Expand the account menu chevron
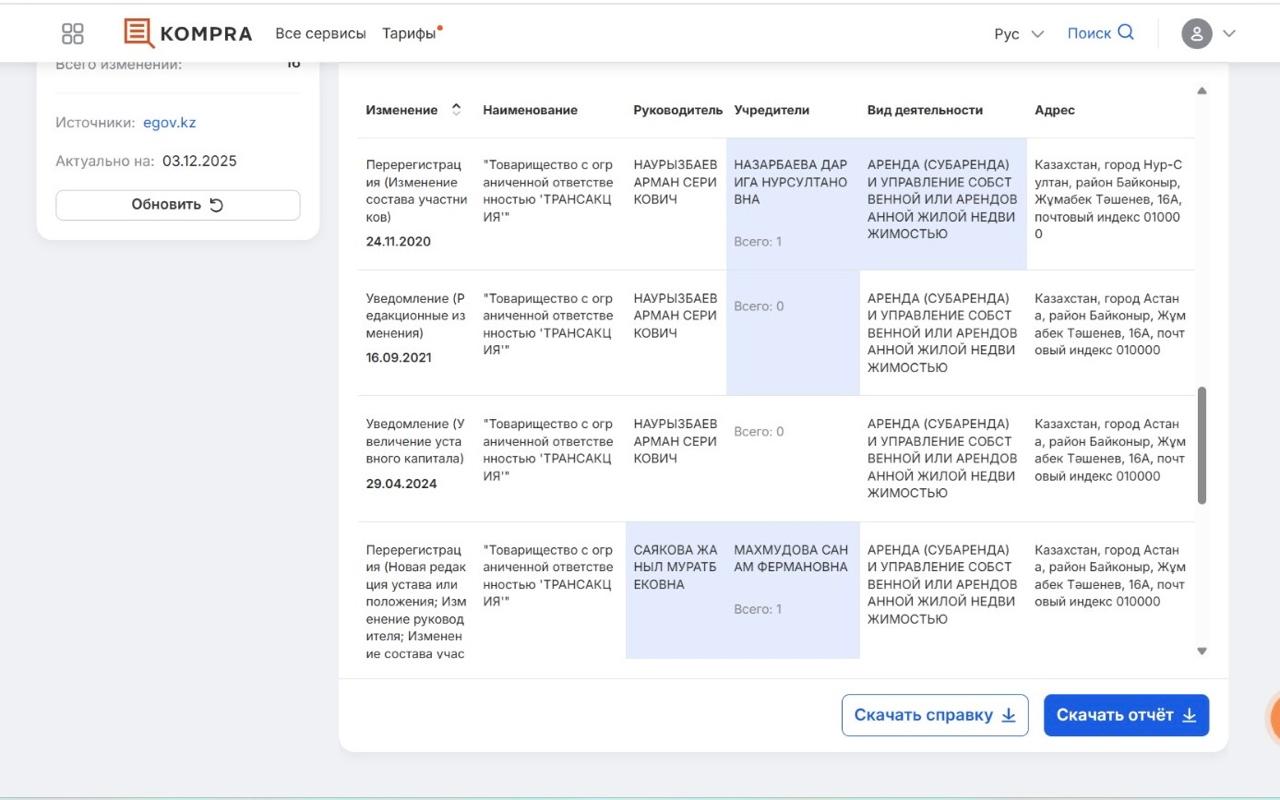This screenshot has height=800, width=1280. point(1229,33)
